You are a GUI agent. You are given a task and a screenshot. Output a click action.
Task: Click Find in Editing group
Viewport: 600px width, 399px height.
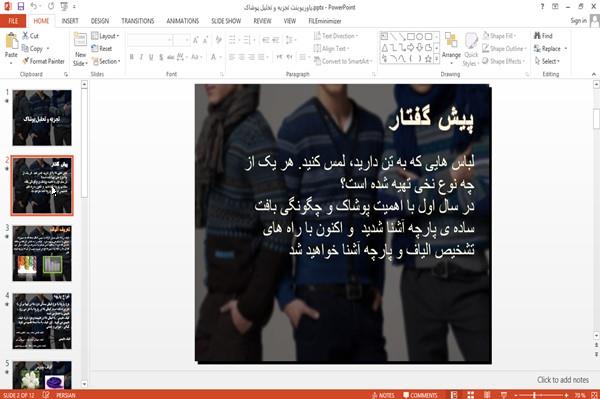(x=543, y=36)
